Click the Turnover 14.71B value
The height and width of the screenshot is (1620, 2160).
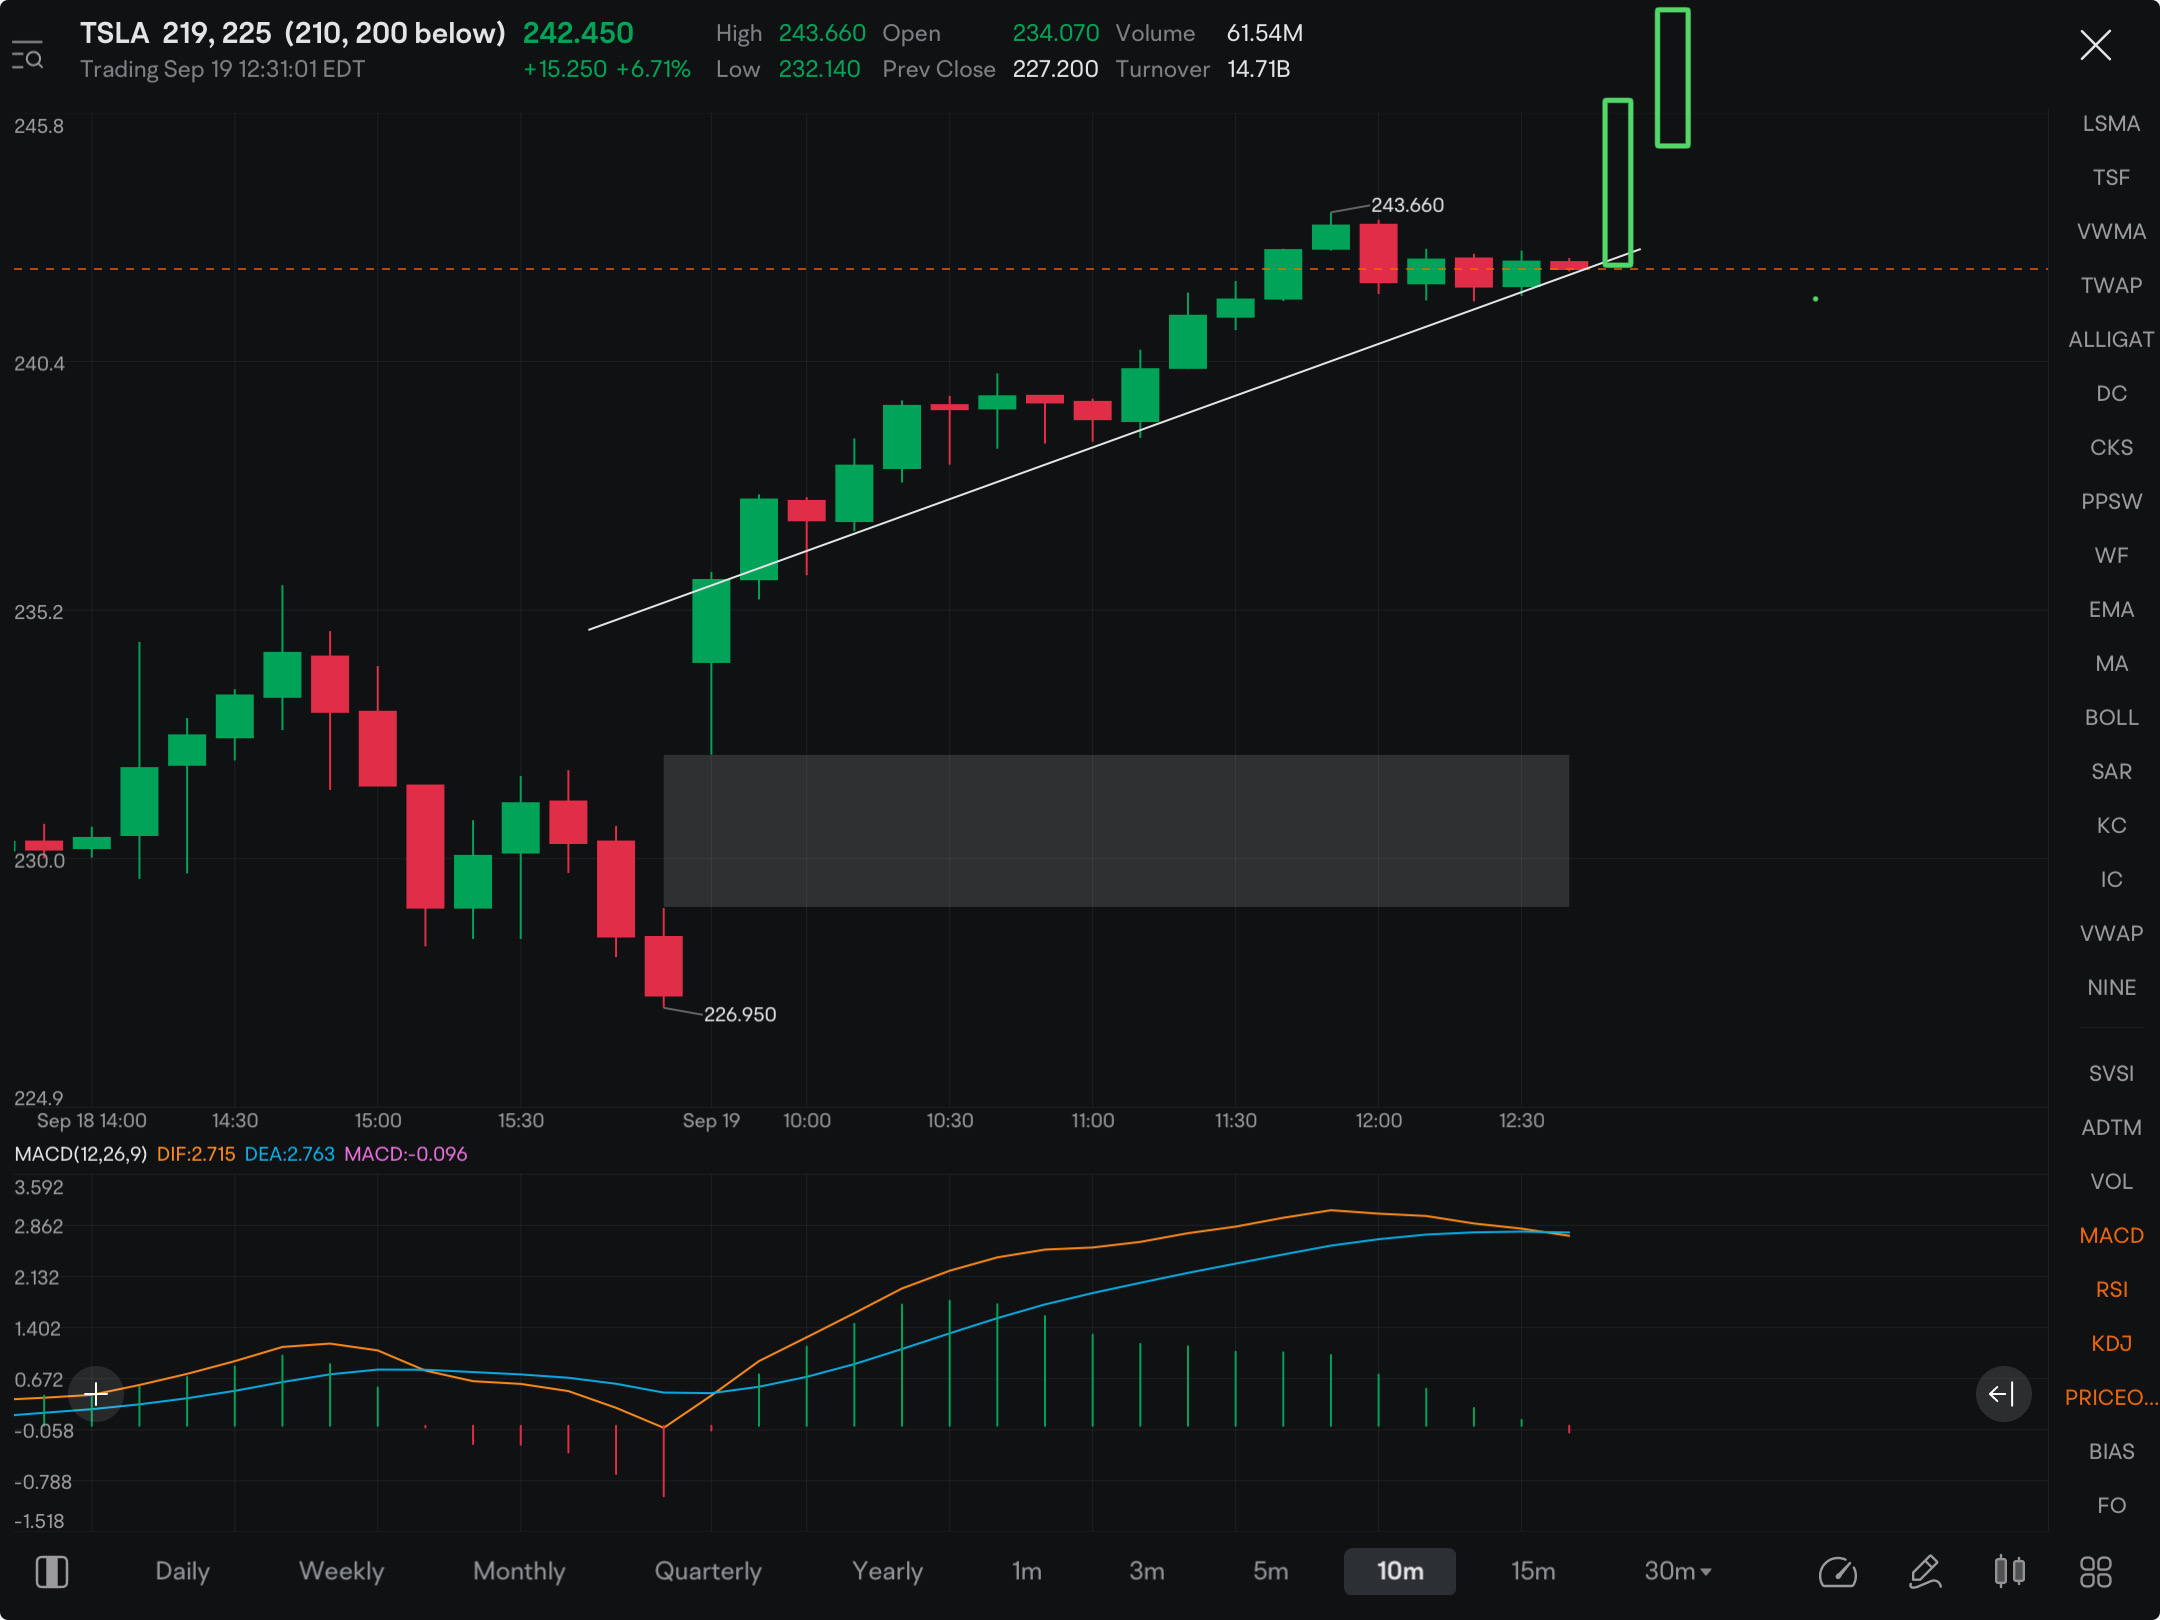click(x=1258, y=69)
